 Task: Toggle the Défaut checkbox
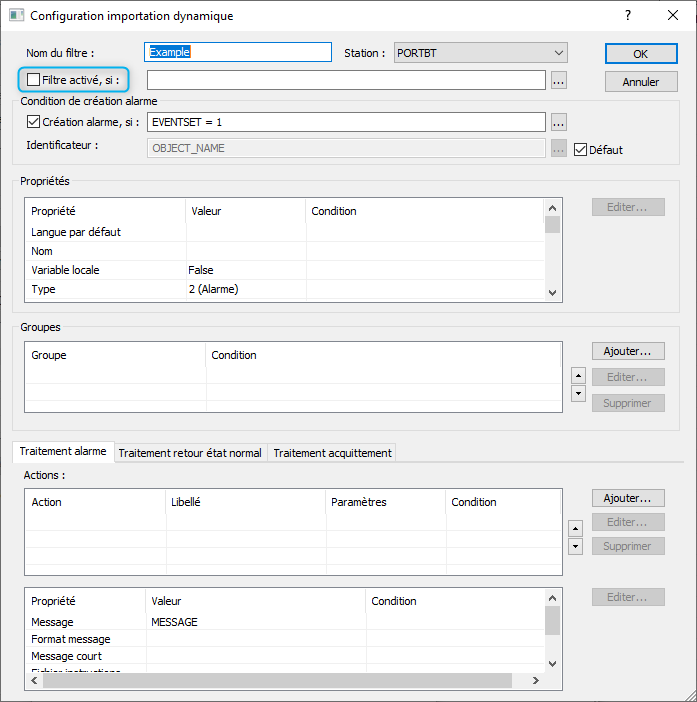pyautogui.click(x=580, y=150)
